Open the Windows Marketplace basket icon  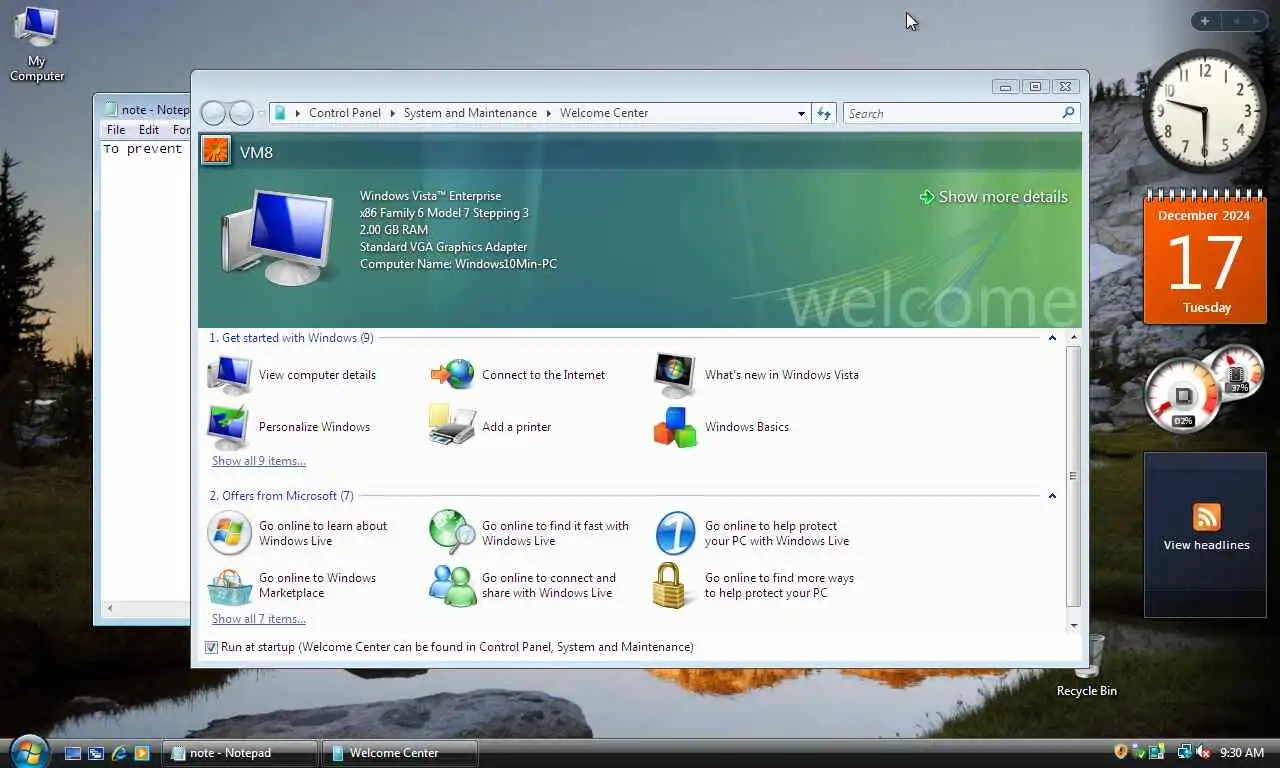tap(229, 585)
